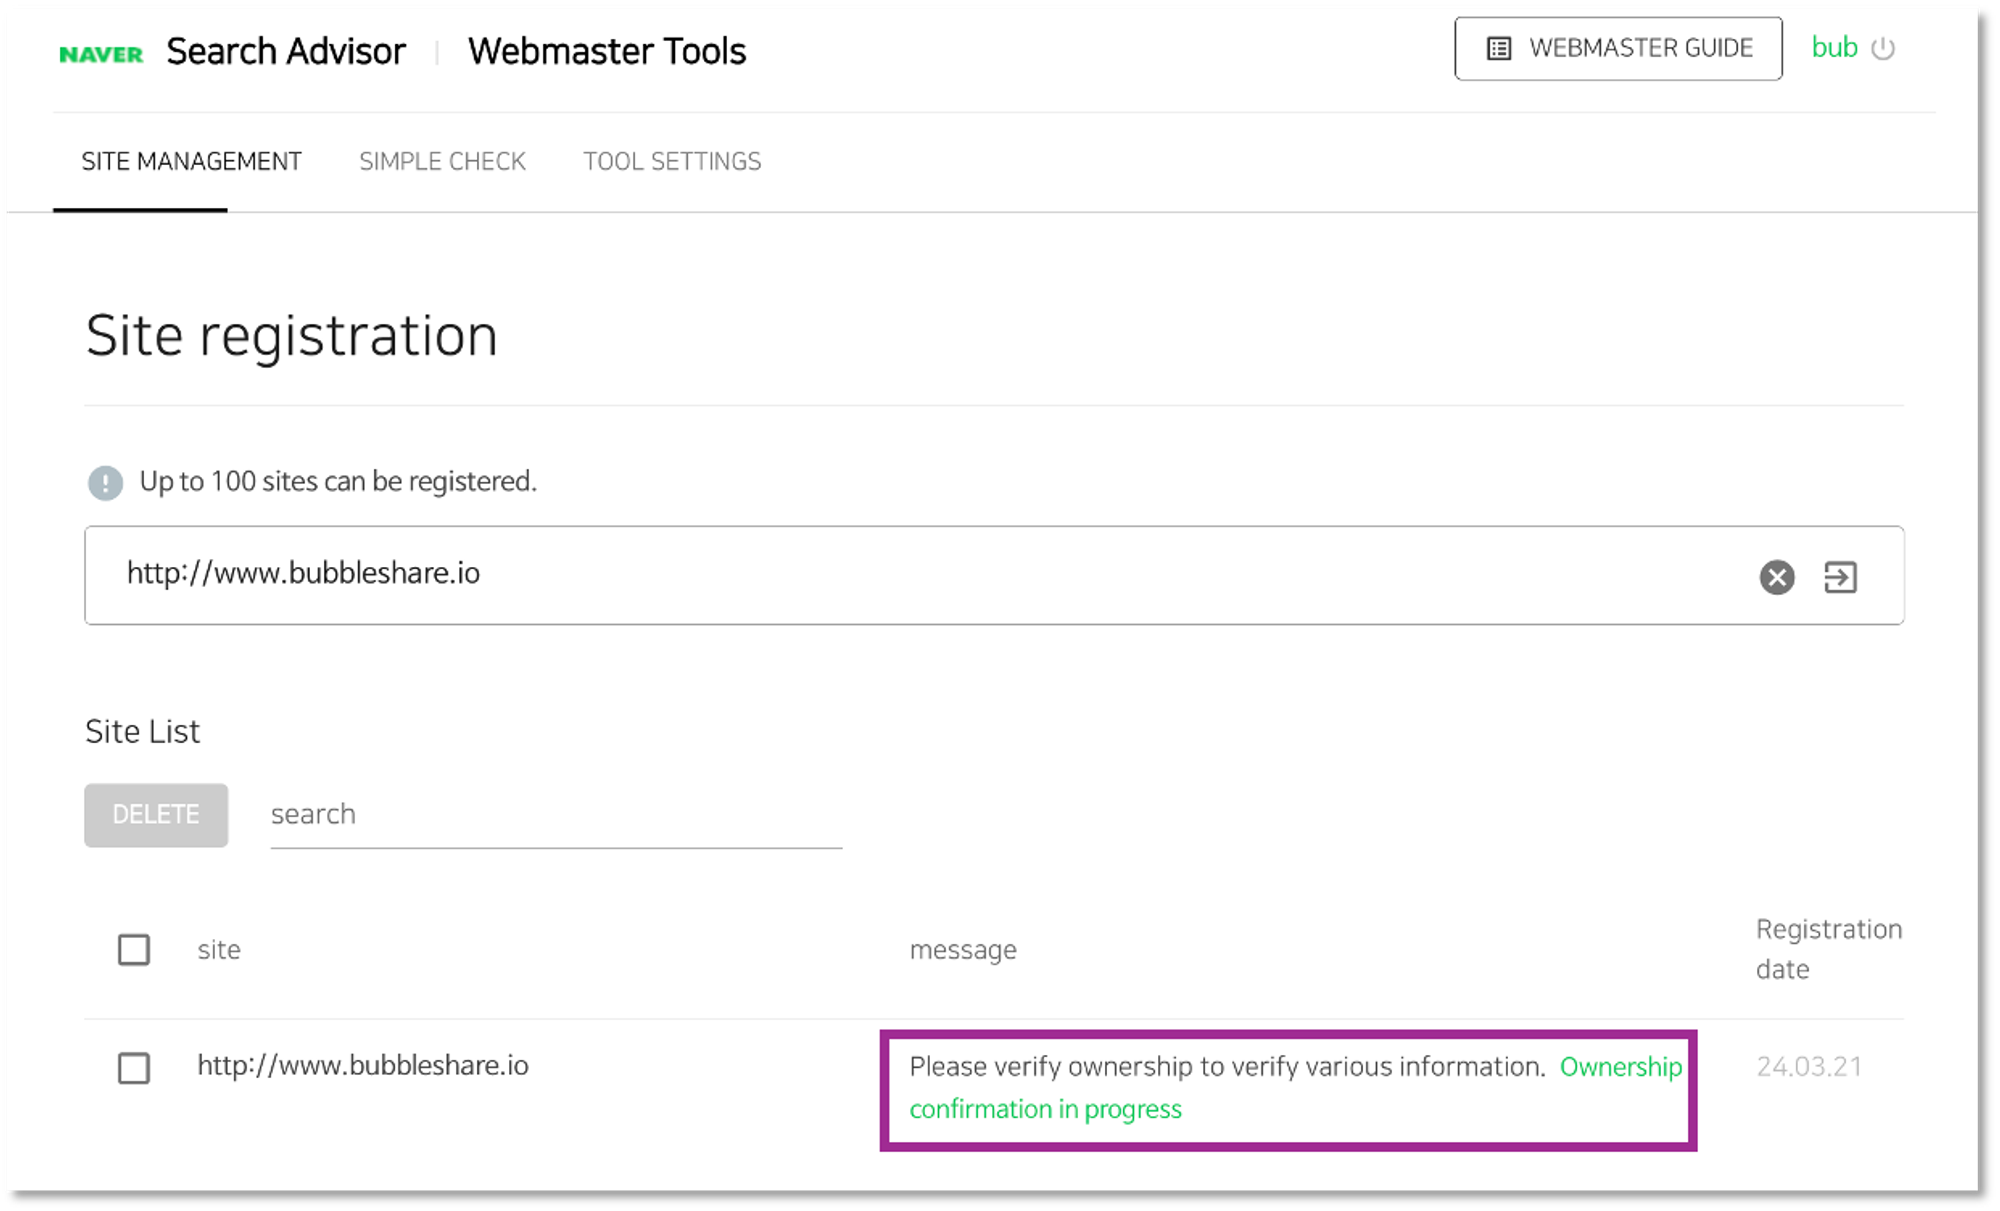The image size is (2000, 1211).
Task: Open the http://www.bubbleshare.io site entry in list
Action: click(x=363, y=1066)
